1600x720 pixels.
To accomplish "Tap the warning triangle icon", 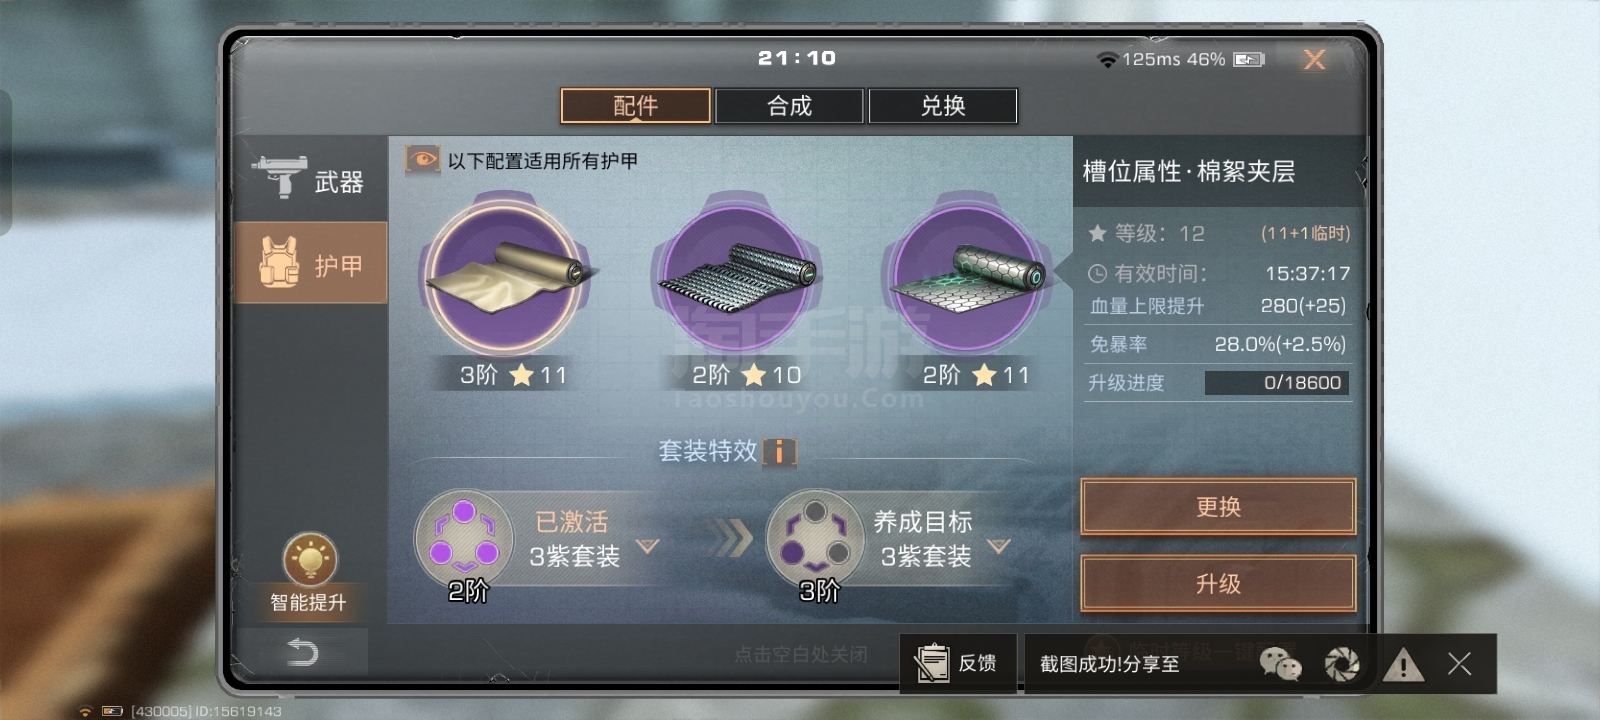I will [x=1403, y=664].
